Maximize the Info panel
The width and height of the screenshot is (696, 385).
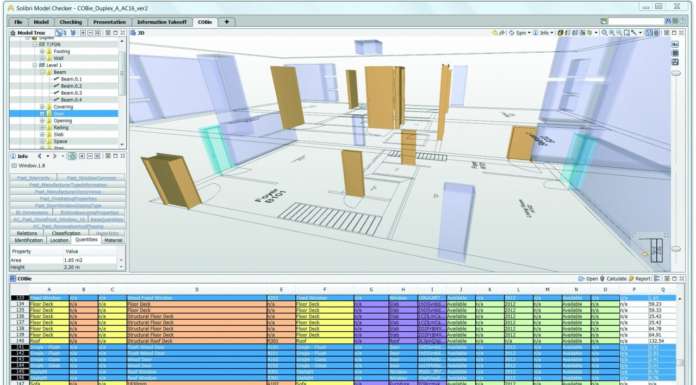115,156
